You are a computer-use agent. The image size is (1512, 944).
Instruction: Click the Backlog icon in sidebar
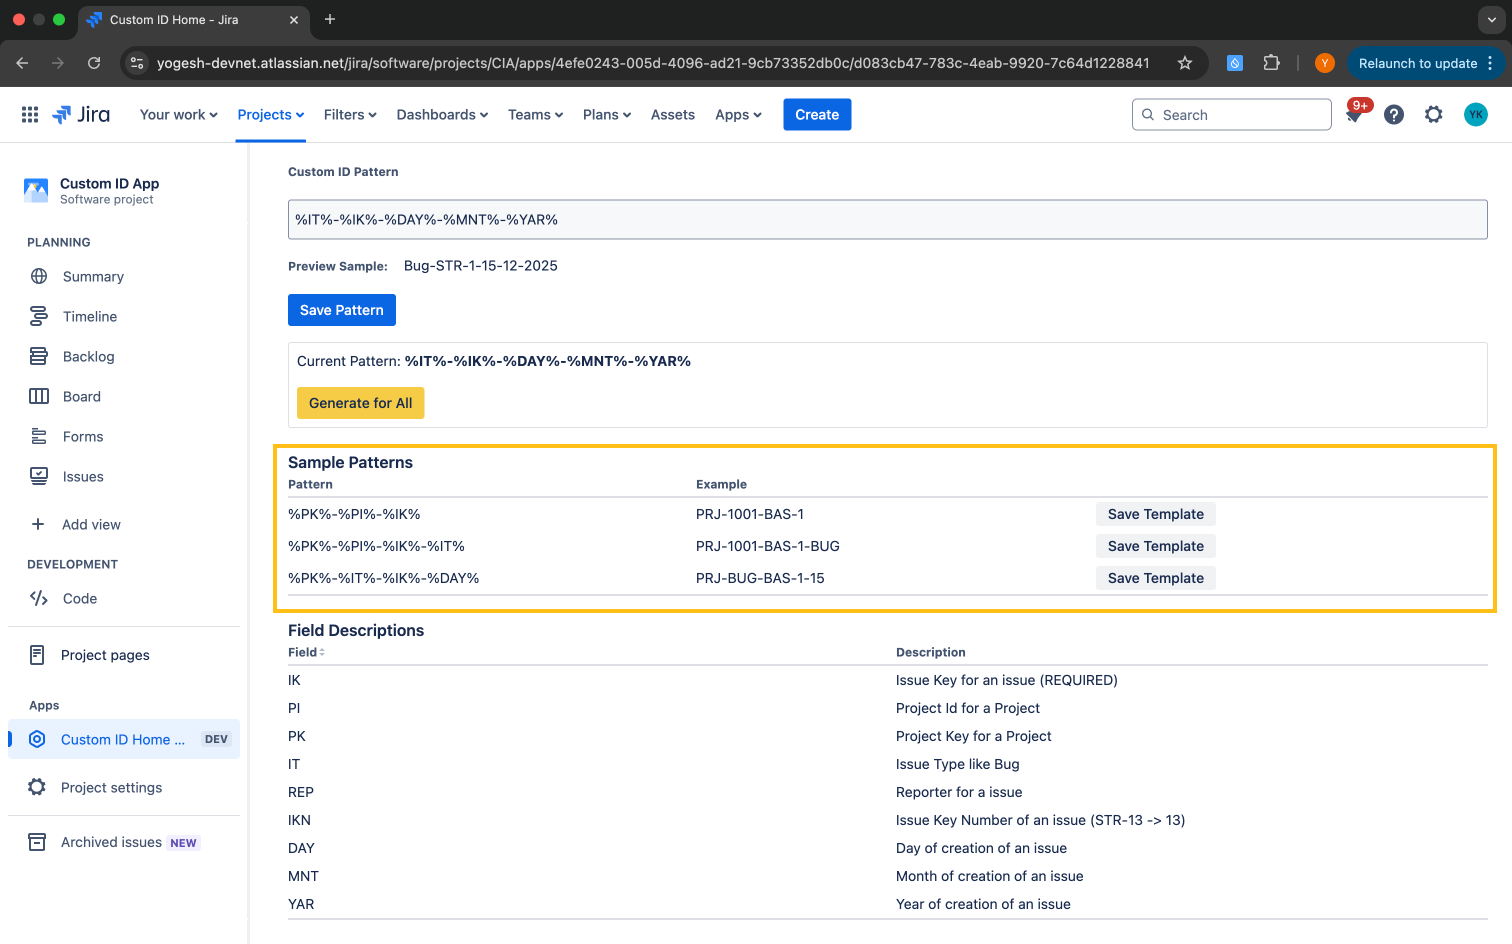[39, 356]
